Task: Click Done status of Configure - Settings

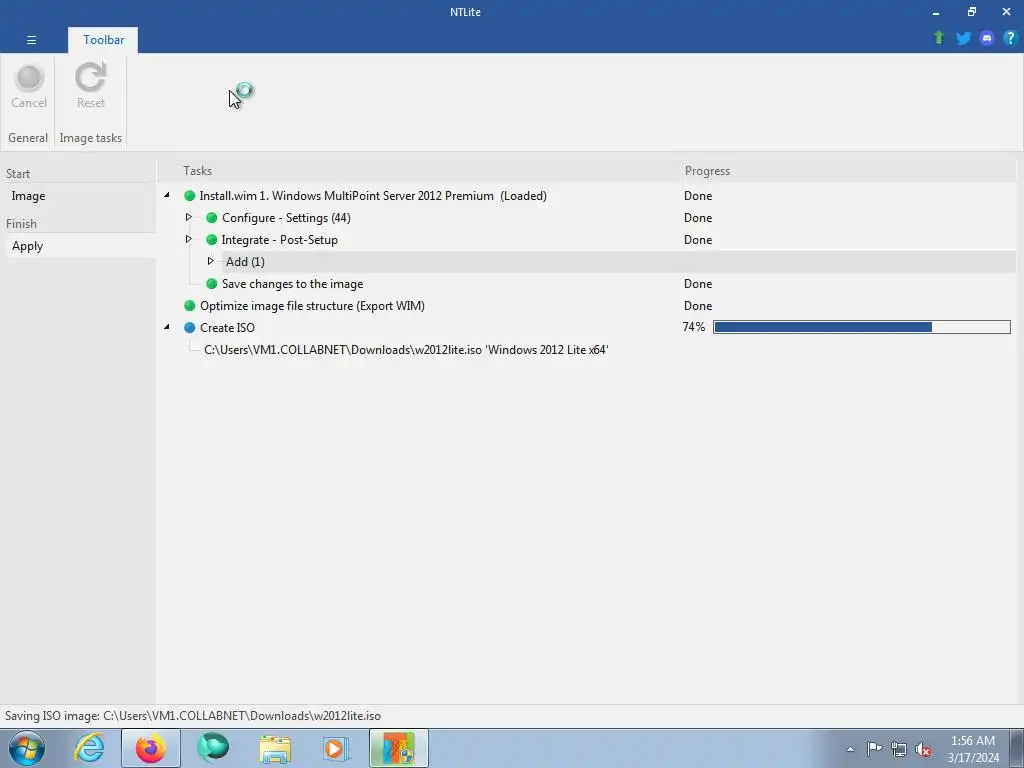Action: tap(697, 218)
